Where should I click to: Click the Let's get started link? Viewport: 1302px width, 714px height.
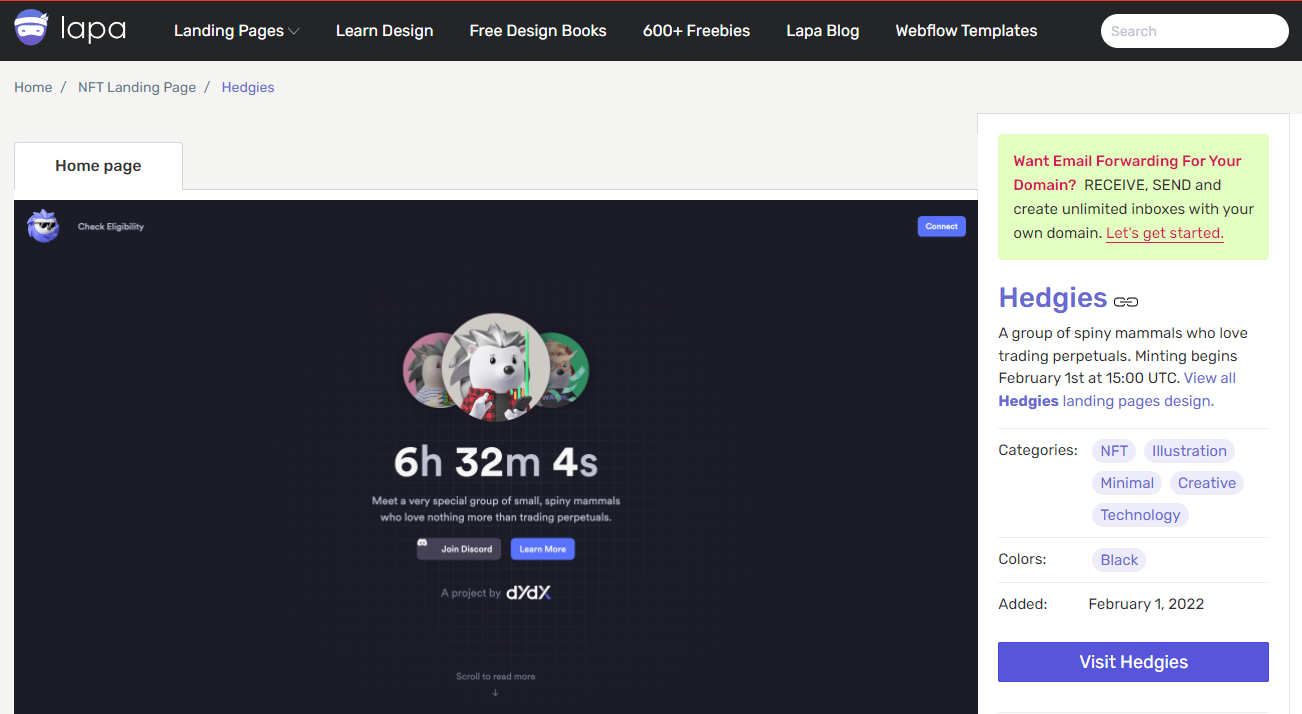pos(1165,233)
